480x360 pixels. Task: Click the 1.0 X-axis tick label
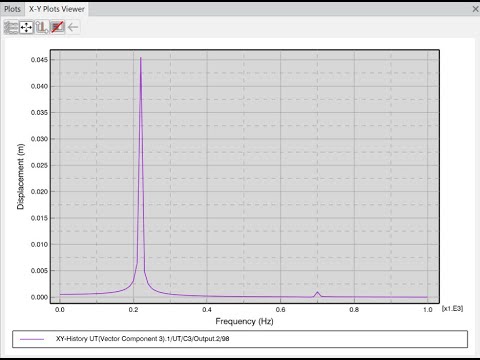click(x=428, y=310)
